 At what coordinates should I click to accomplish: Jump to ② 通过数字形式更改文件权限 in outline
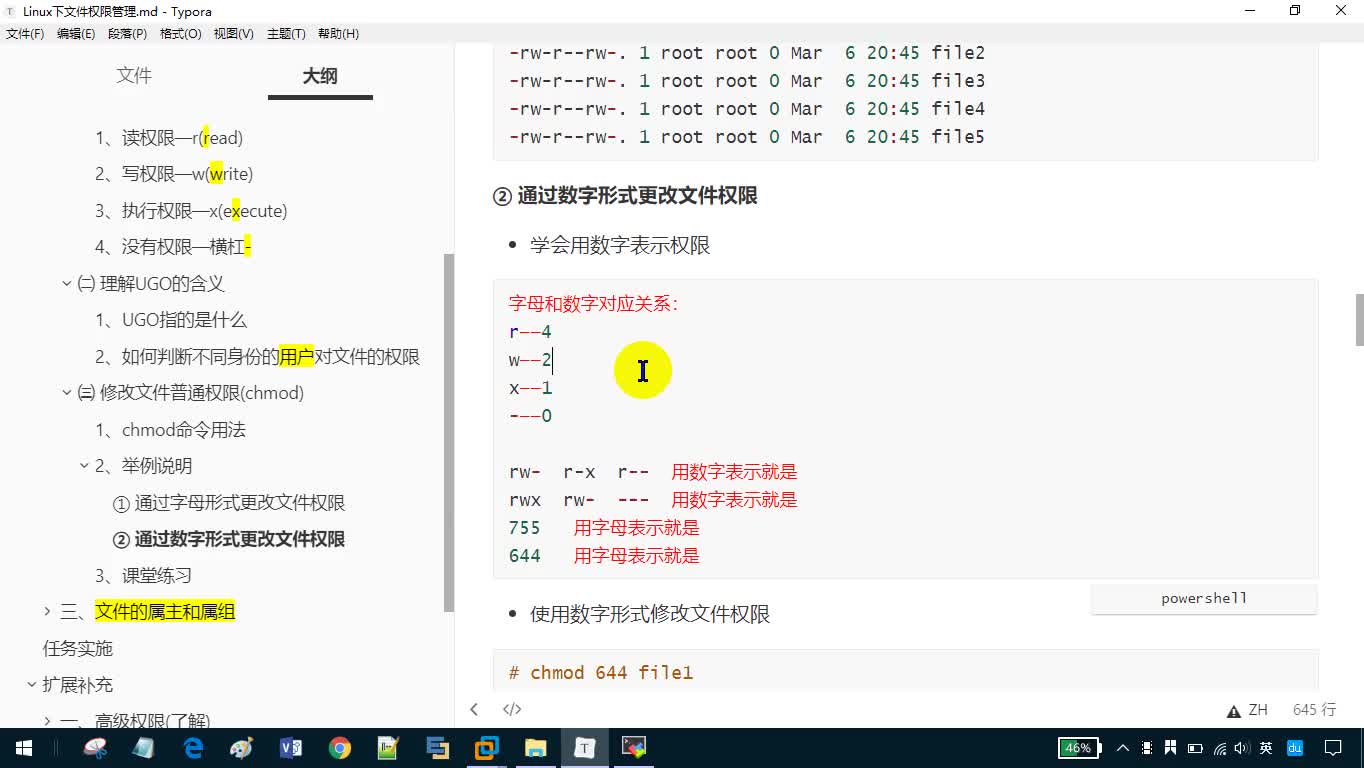click(x=229, y=539)
